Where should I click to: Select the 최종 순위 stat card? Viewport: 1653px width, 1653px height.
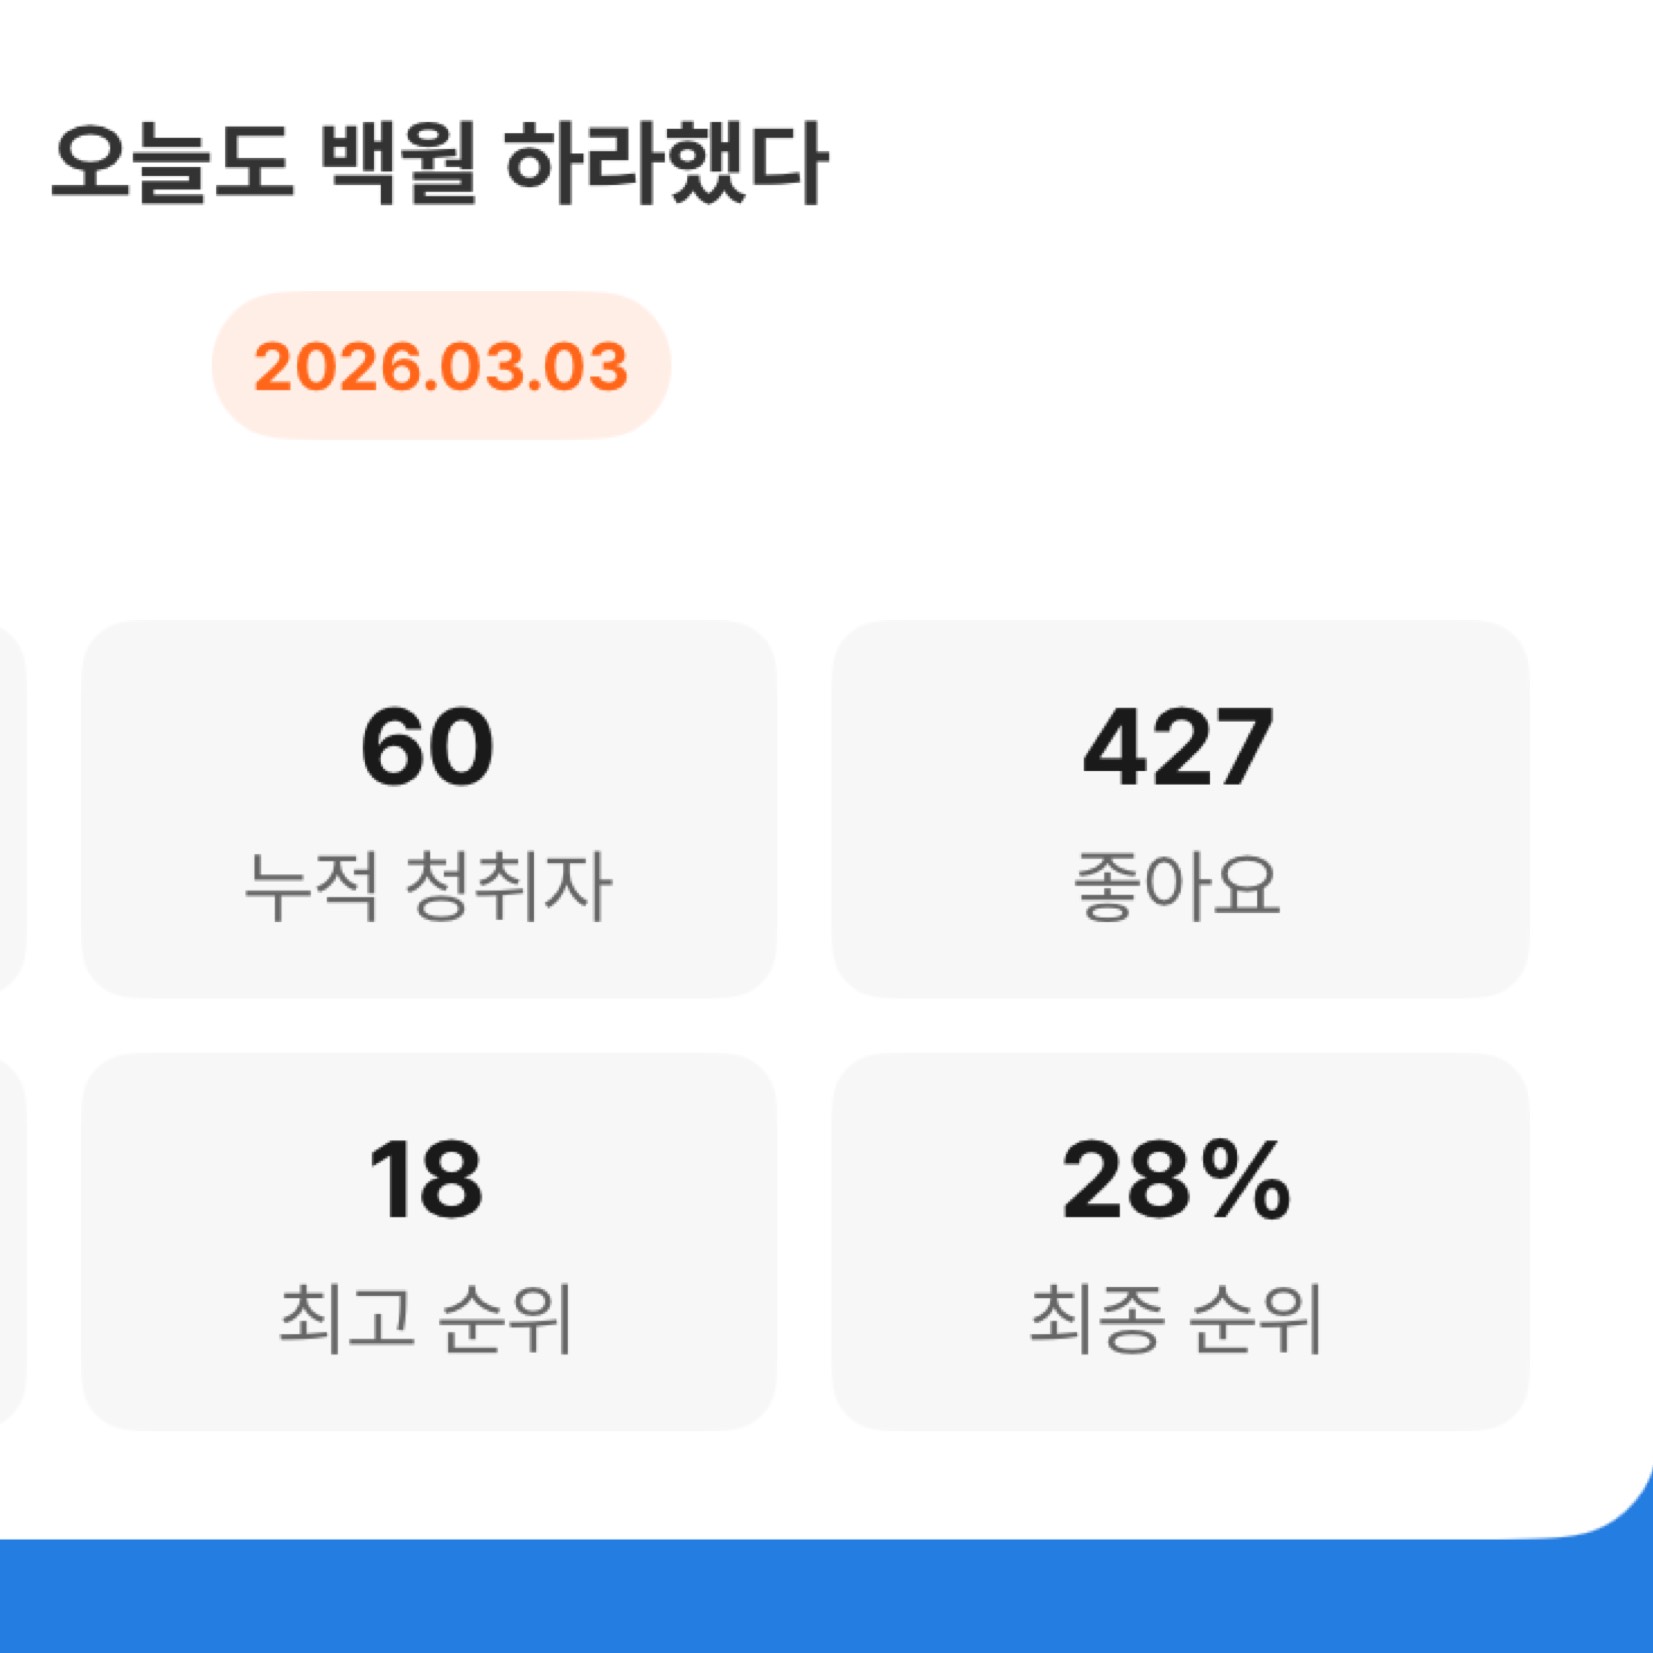pyautogui.click(x=1179, y=1241)
